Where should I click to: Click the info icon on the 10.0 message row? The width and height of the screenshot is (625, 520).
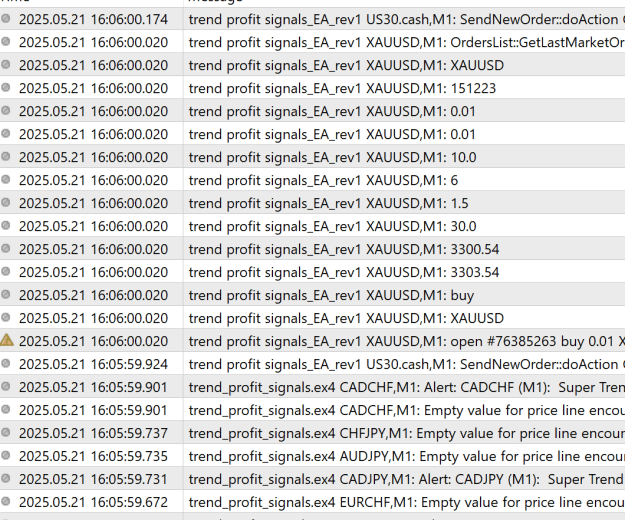click(6, 156)
